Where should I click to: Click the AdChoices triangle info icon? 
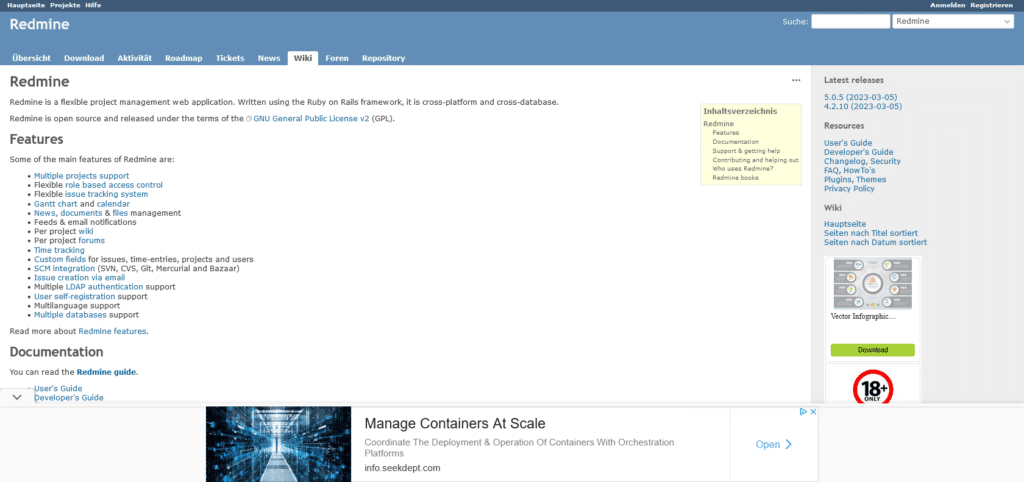click(802, 412)
